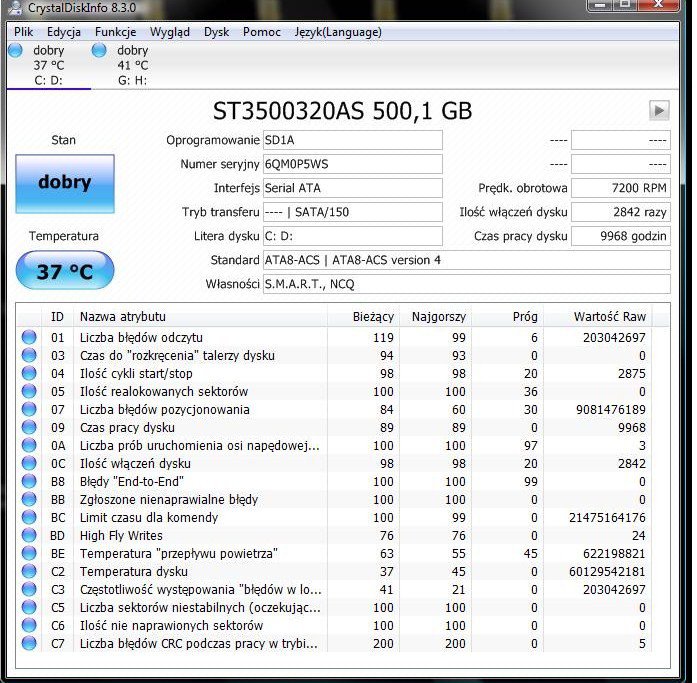Open the Plik menu
Screen dimensions: 697x683
[x=23, y=32]
